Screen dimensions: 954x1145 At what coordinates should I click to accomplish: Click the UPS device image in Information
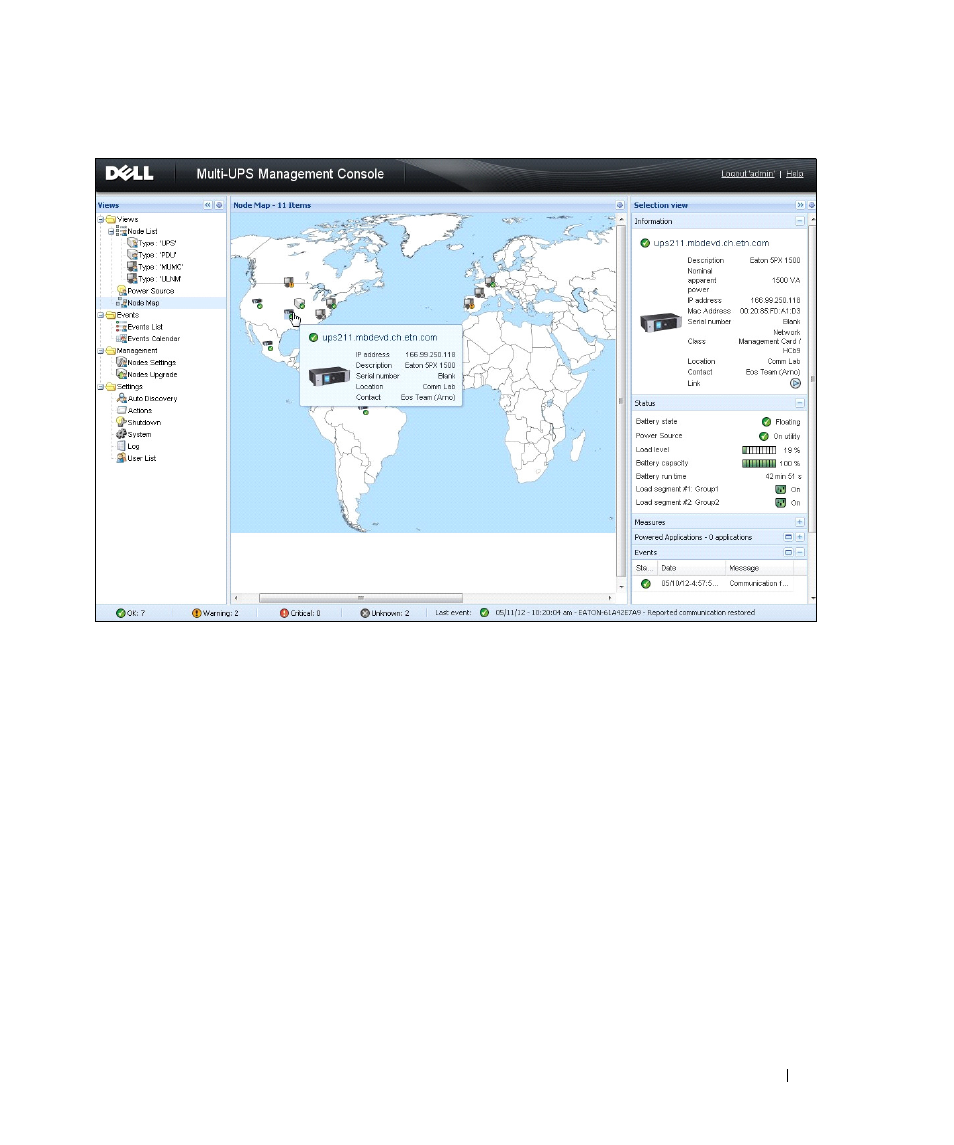click(661, 321)
